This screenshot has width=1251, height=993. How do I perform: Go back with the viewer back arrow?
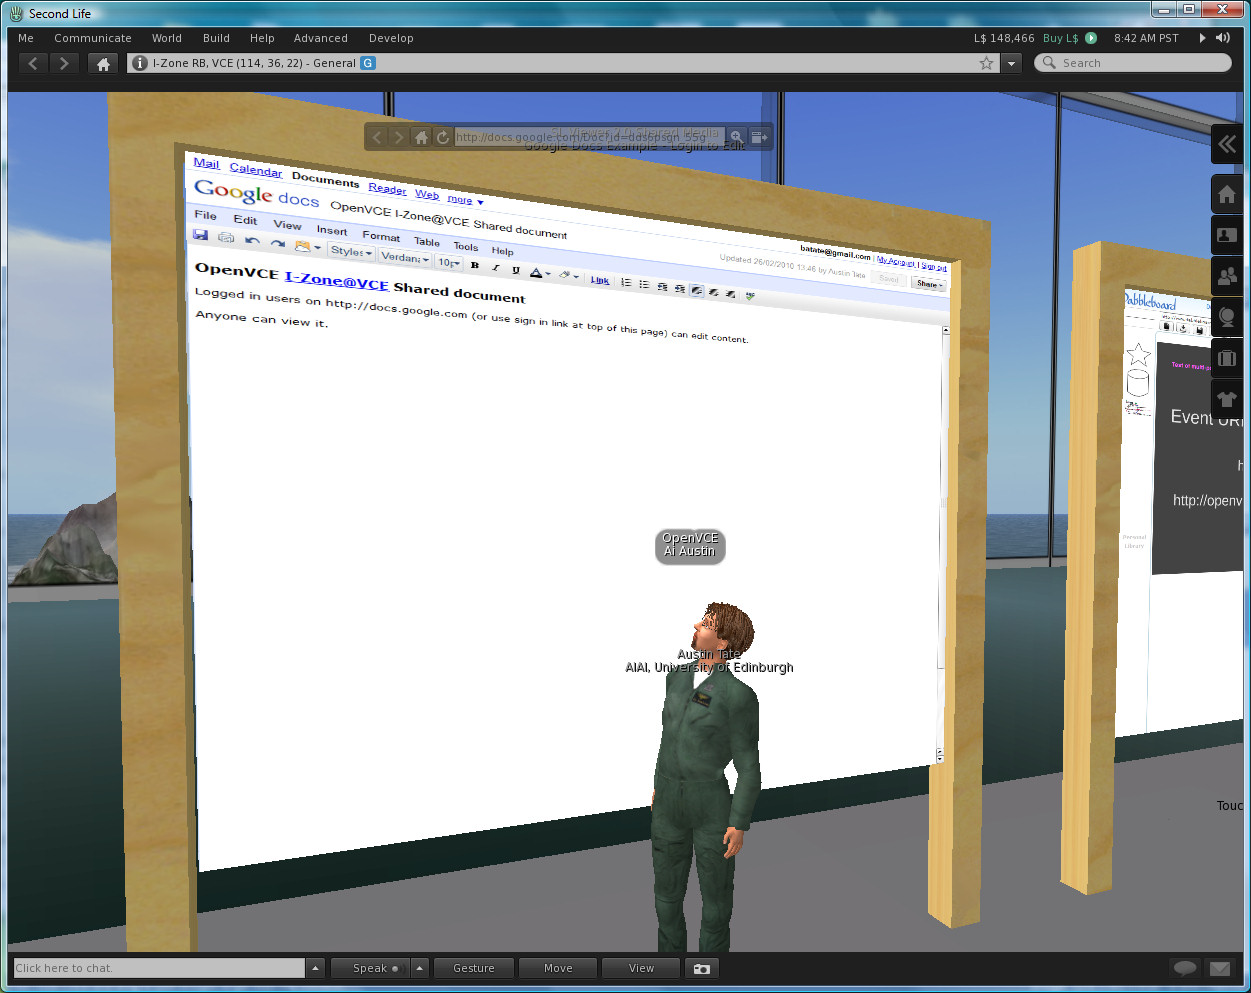pyautogui.click(x=33, y=63)
